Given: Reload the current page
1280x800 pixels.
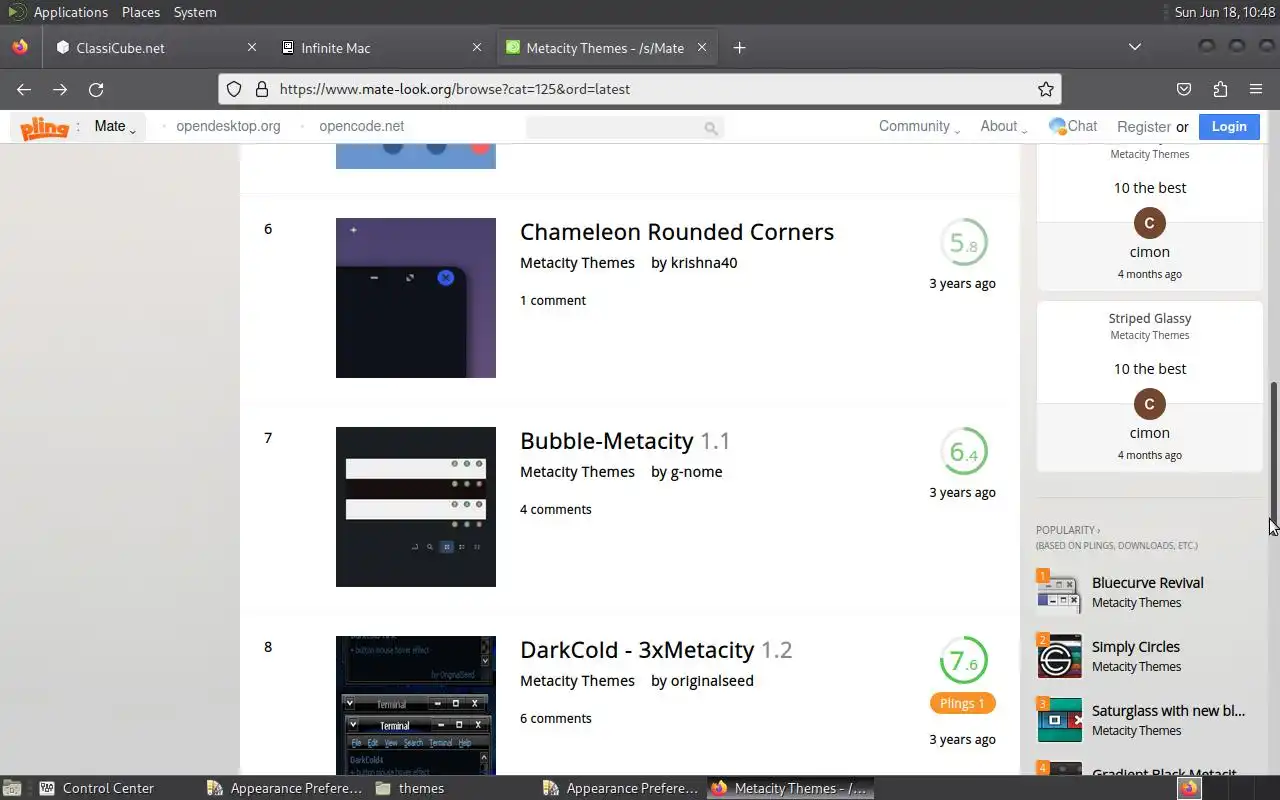Looking at the screenshot, I should pyautogui.click(x=96, y=89).
